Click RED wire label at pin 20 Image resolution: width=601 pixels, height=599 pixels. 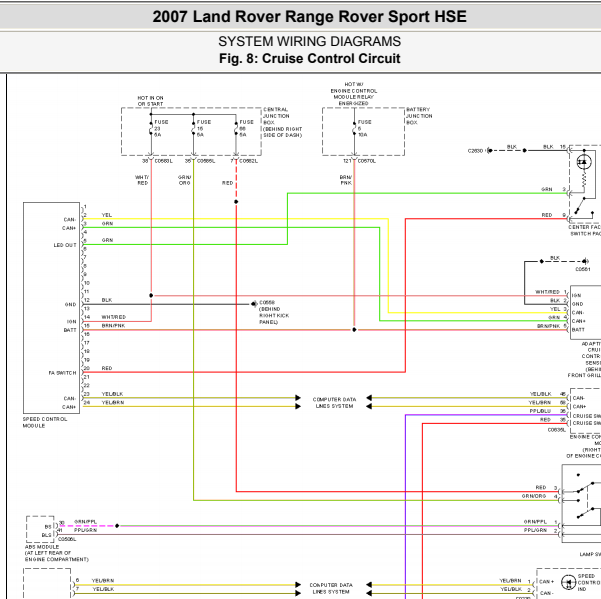[107, 368]
